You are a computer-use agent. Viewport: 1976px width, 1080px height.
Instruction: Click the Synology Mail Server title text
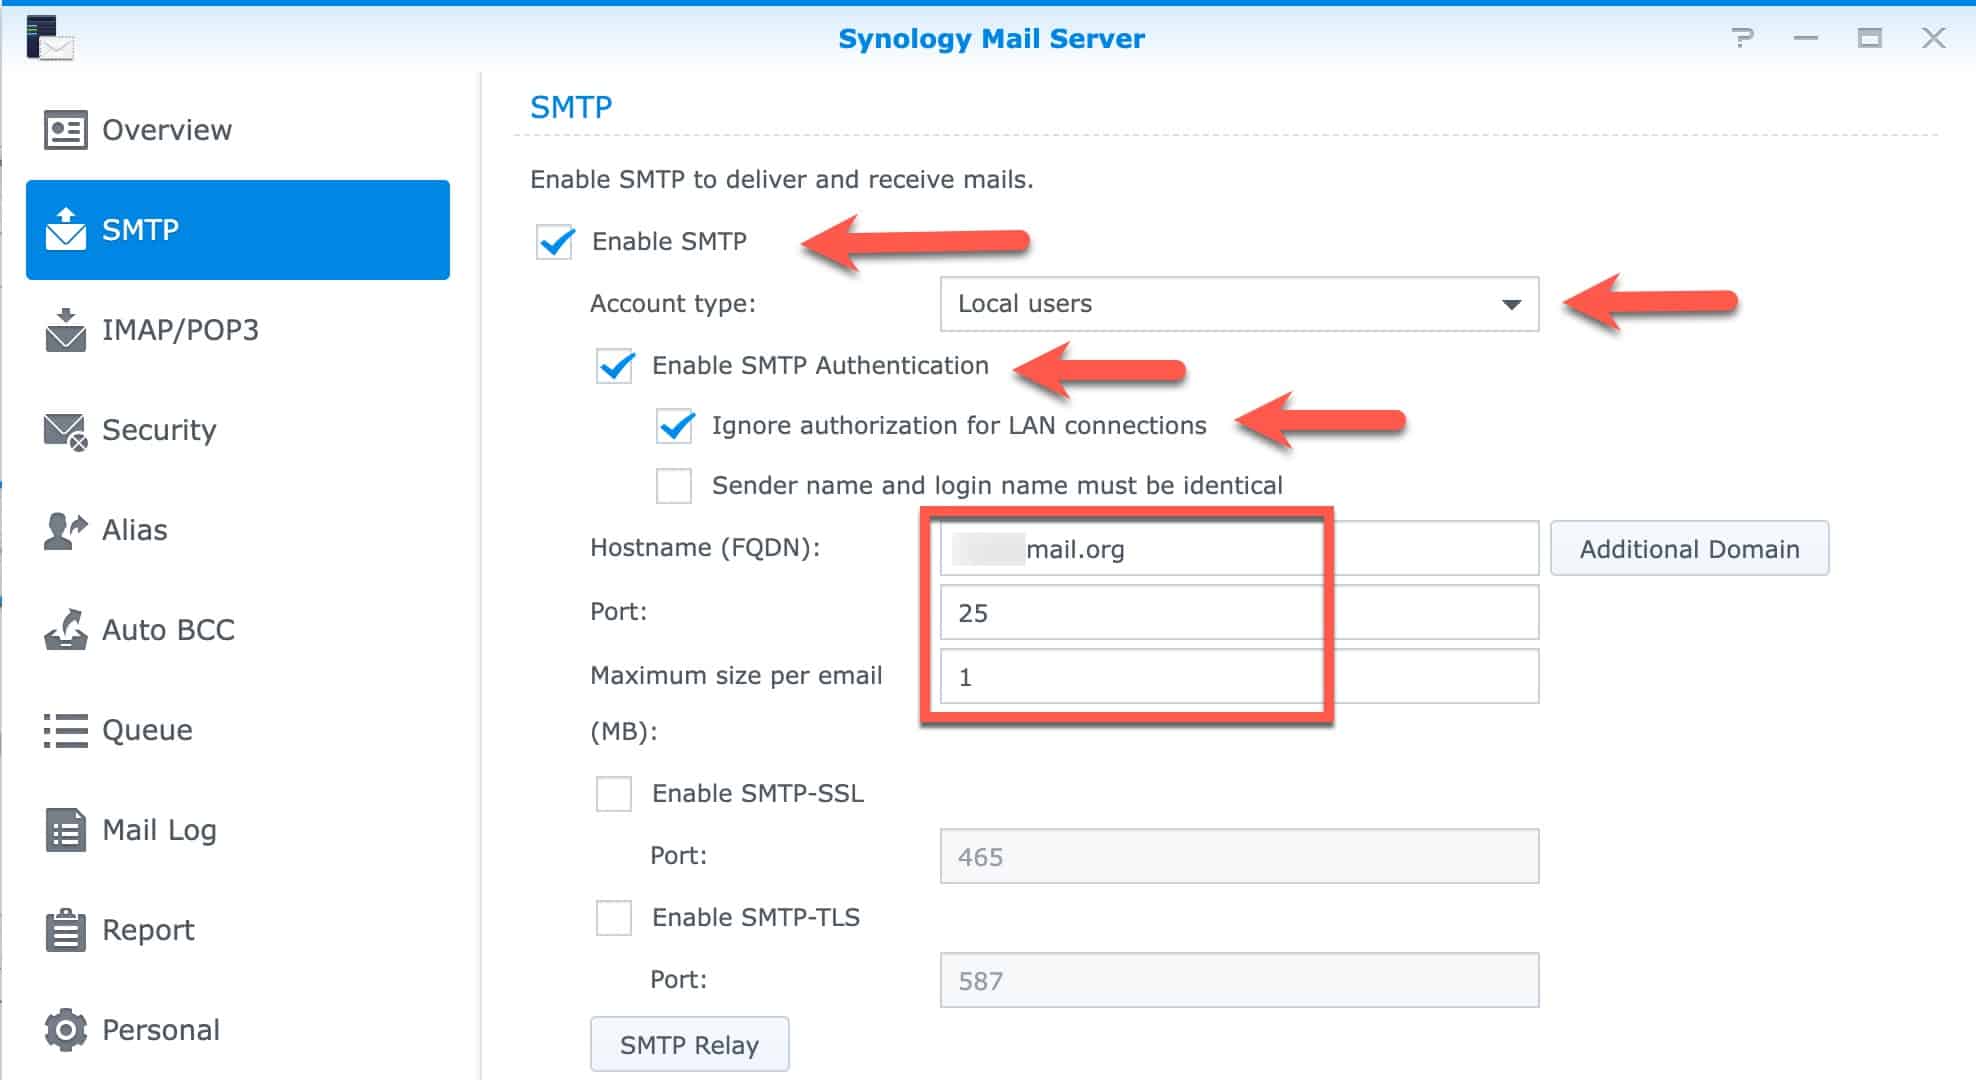[991, 39]
